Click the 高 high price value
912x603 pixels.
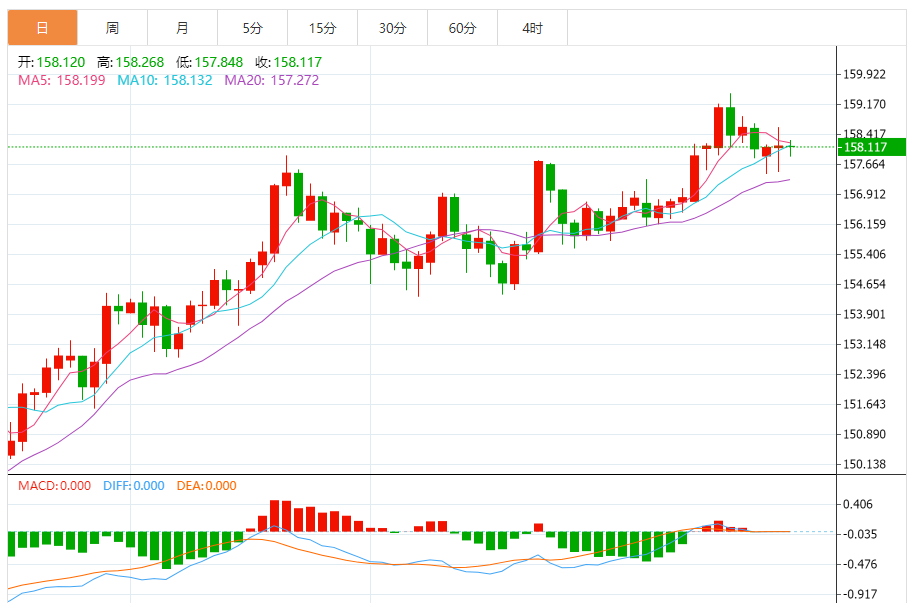[x=139, y=62]
